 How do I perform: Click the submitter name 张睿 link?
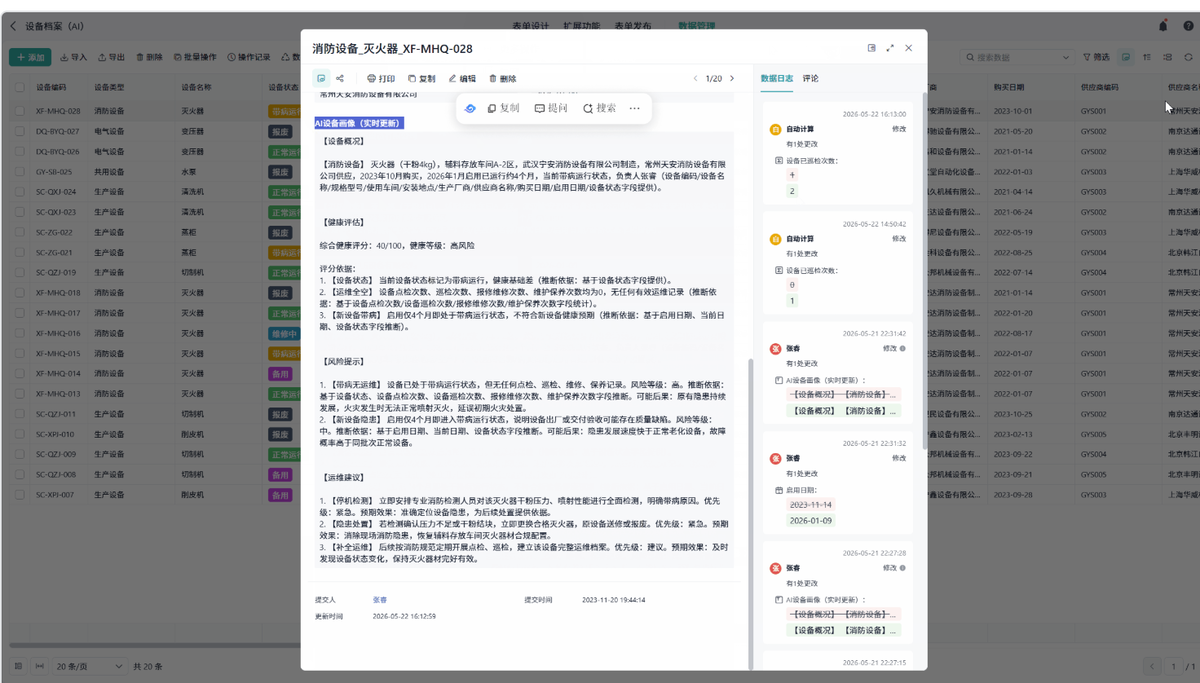380,600
